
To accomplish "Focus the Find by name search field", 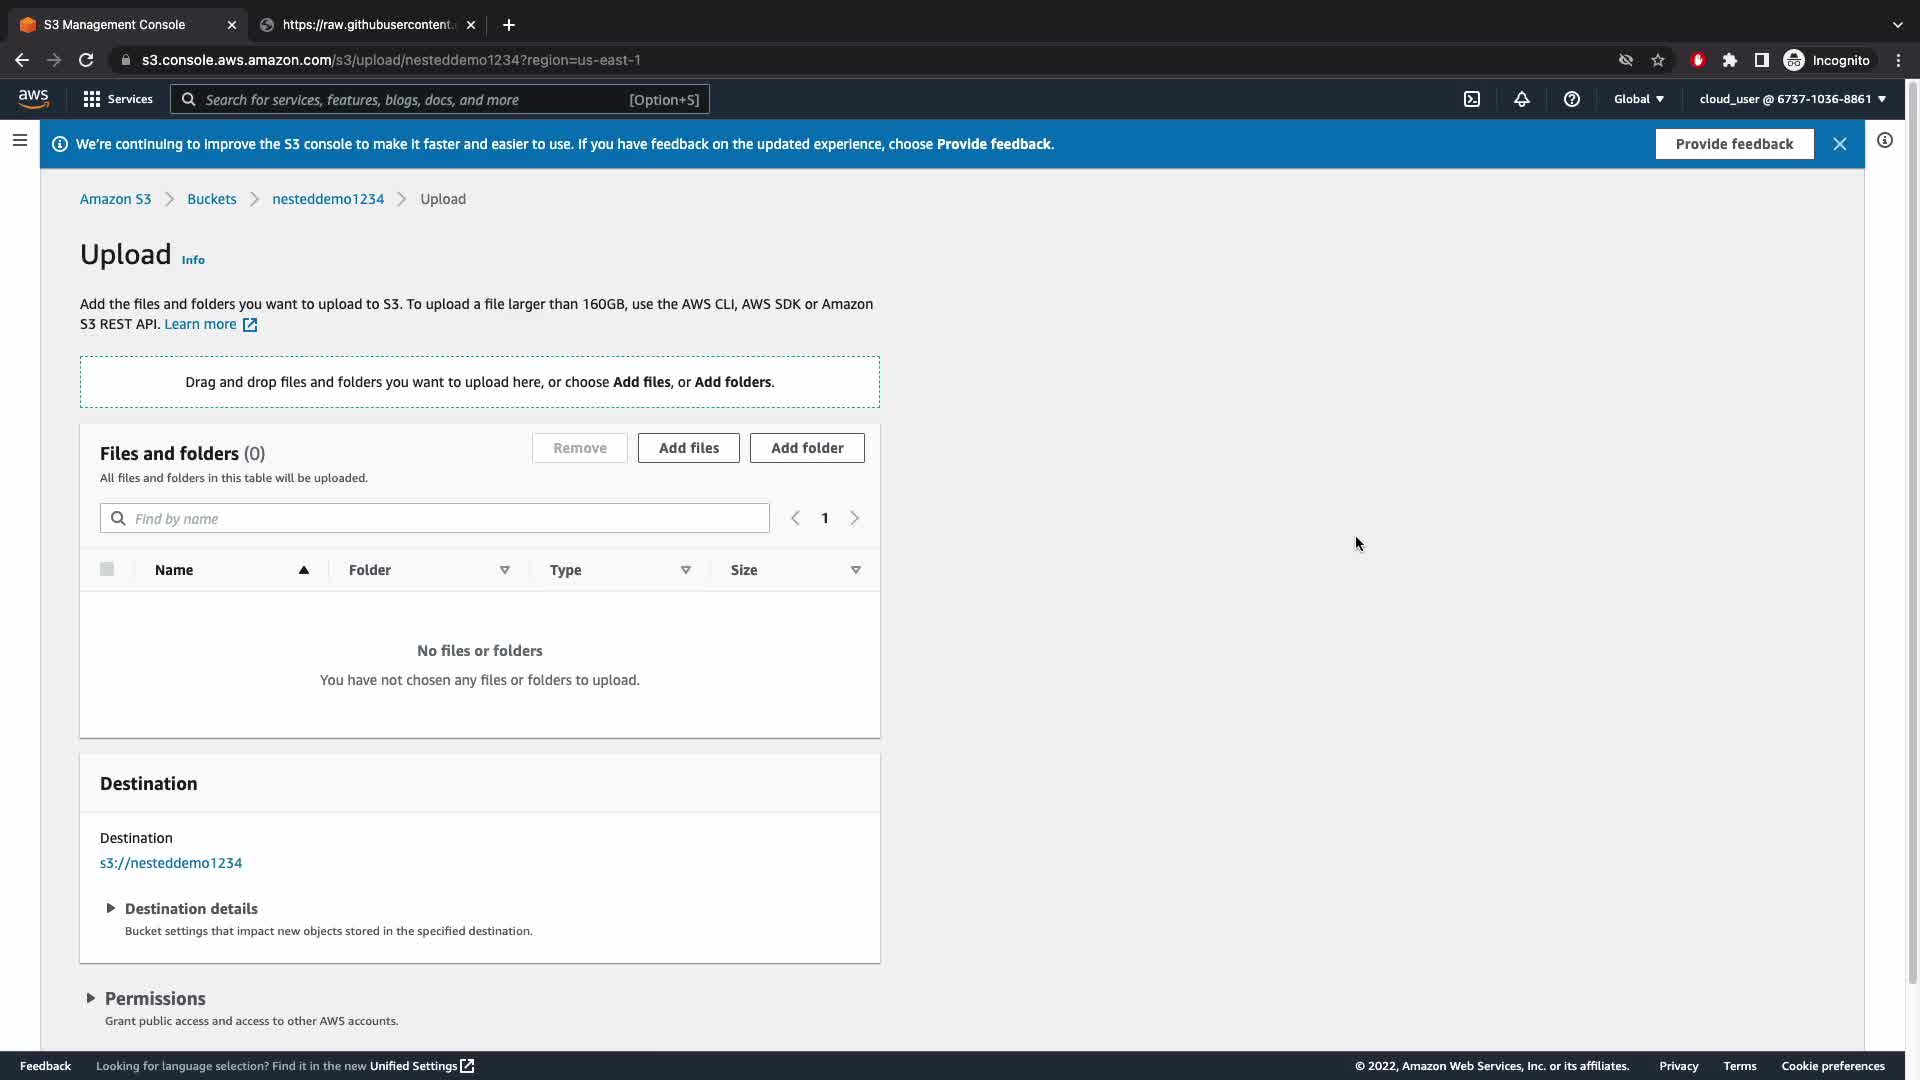I will pyautogui.click(x=448, y=518).
